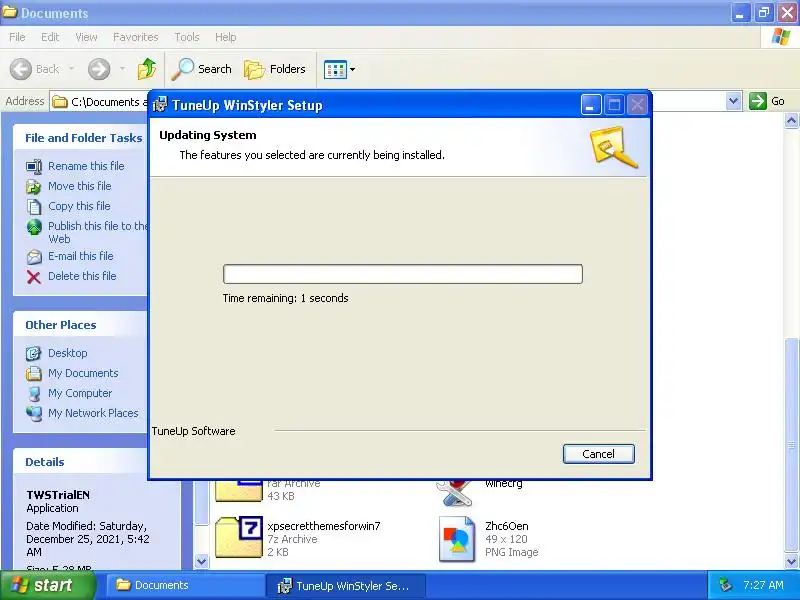Open the Tools menu in Documents window

pyautogui.click(x=187, y=37)
